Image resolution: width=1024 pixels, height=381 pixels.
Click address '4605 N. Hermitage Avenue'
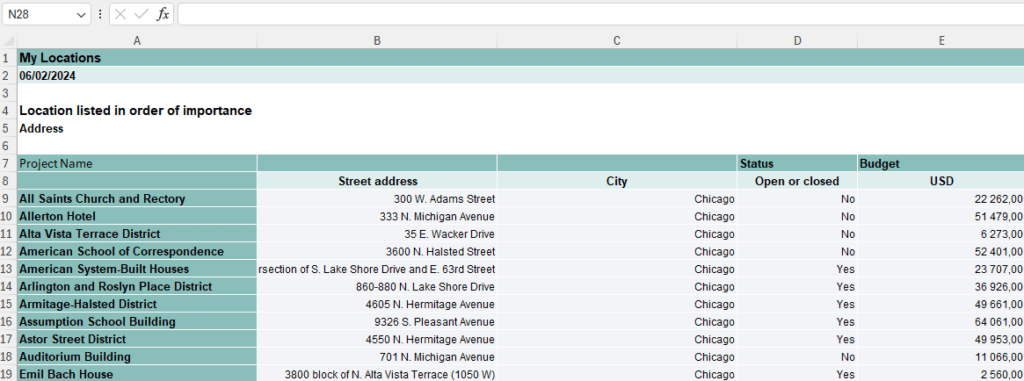377,305
